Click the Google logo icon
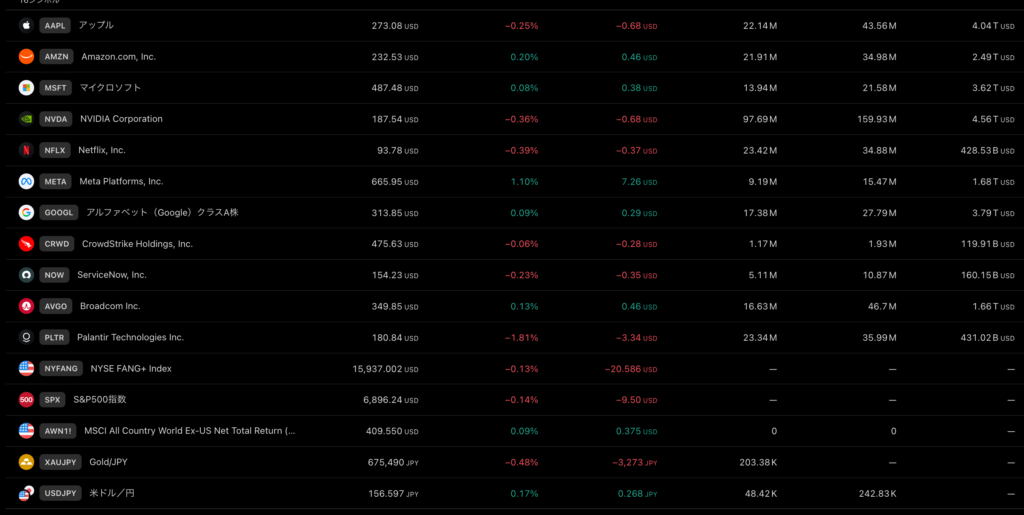Image resolution: width=1024 pixels, height=515 pixels. point(26,213)
